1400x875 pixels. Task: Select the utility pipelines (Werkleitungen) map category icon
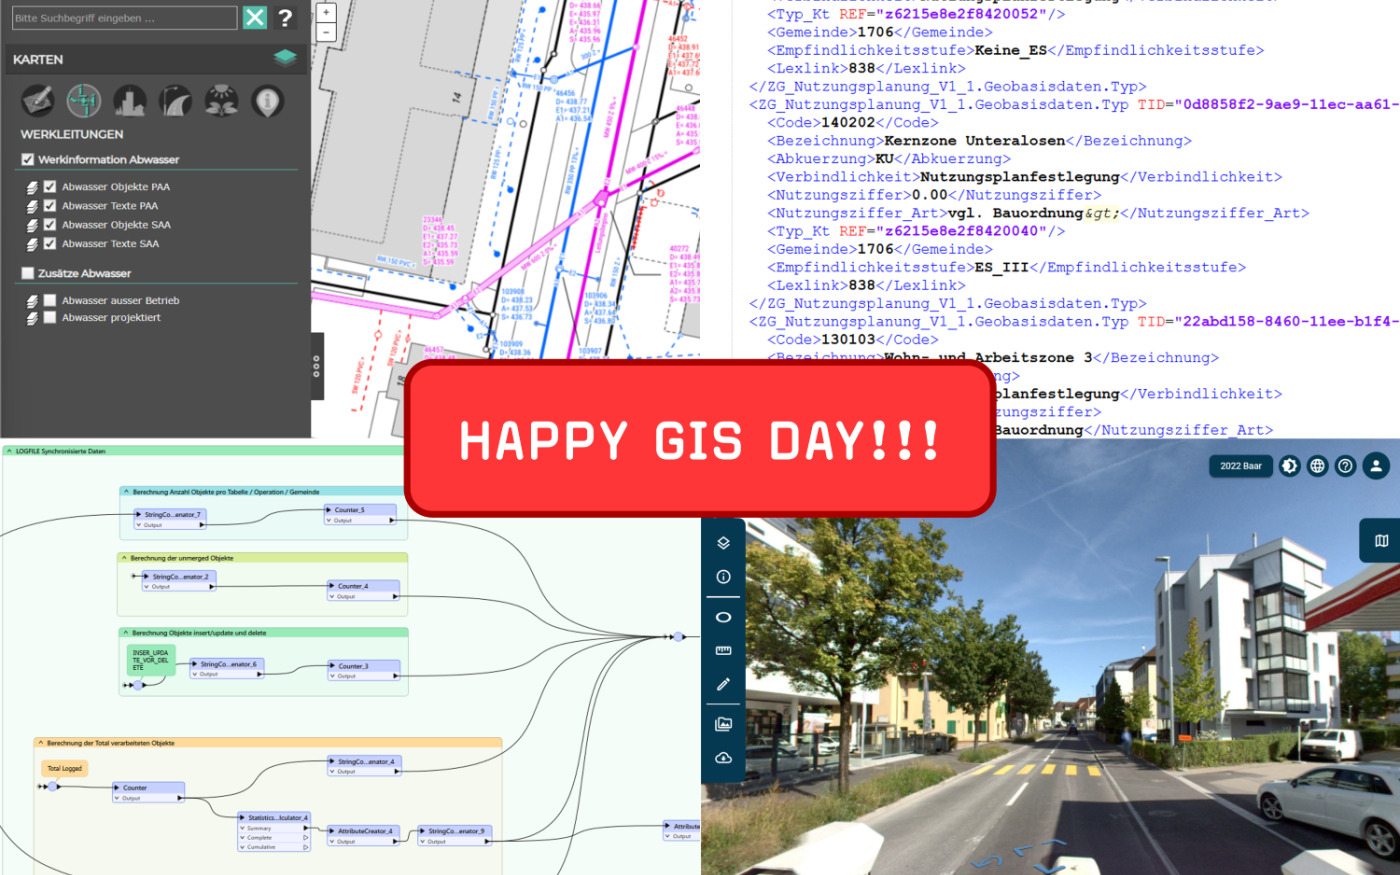[84, 101]
